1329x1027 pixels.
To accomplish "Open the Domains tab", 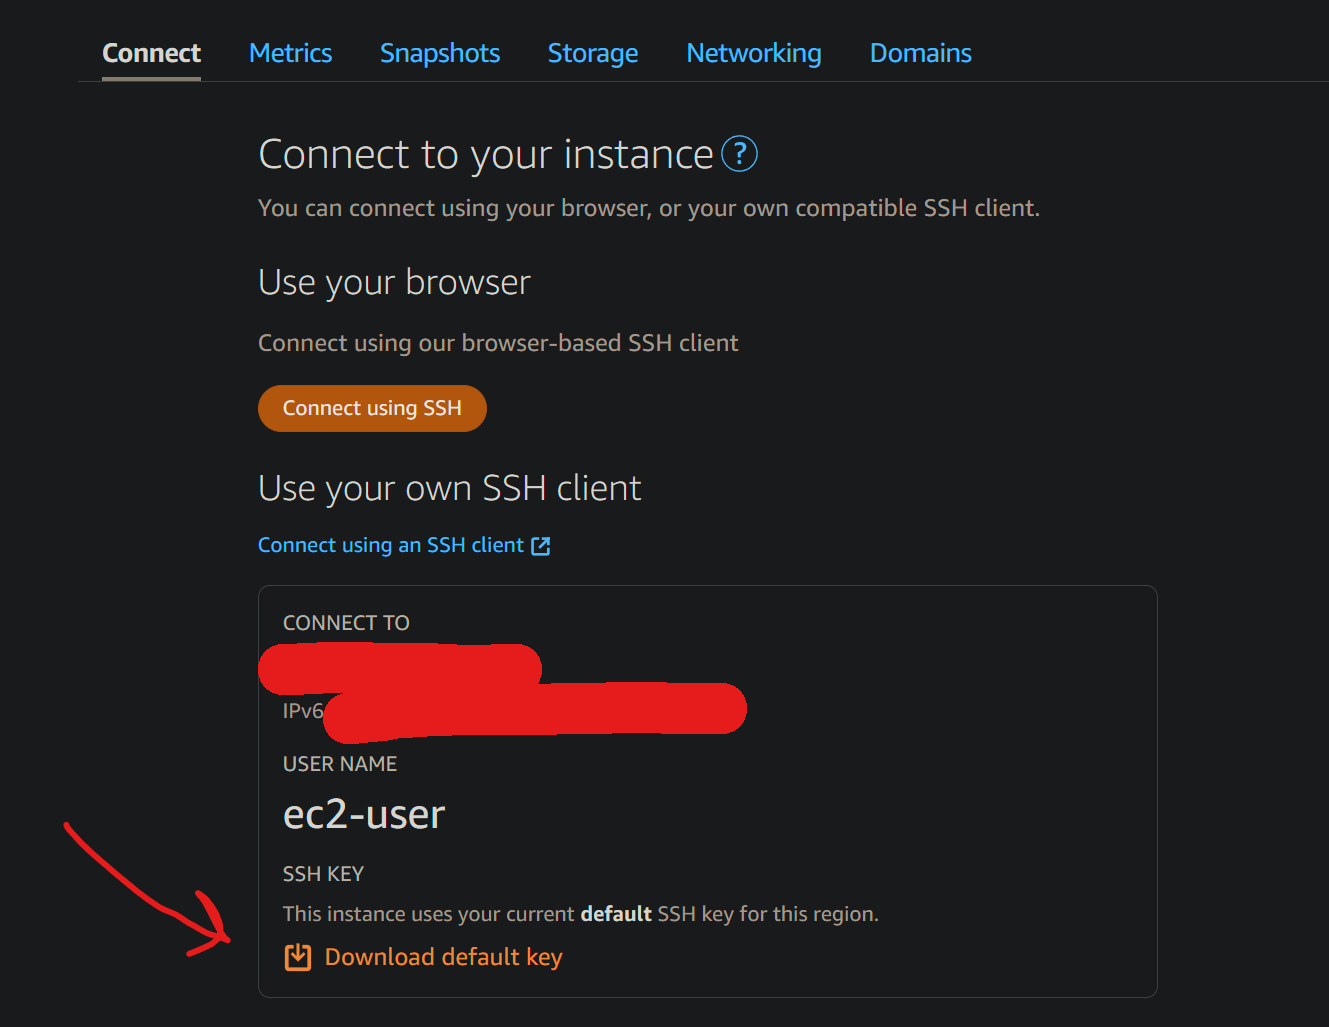I will (920, 53).
